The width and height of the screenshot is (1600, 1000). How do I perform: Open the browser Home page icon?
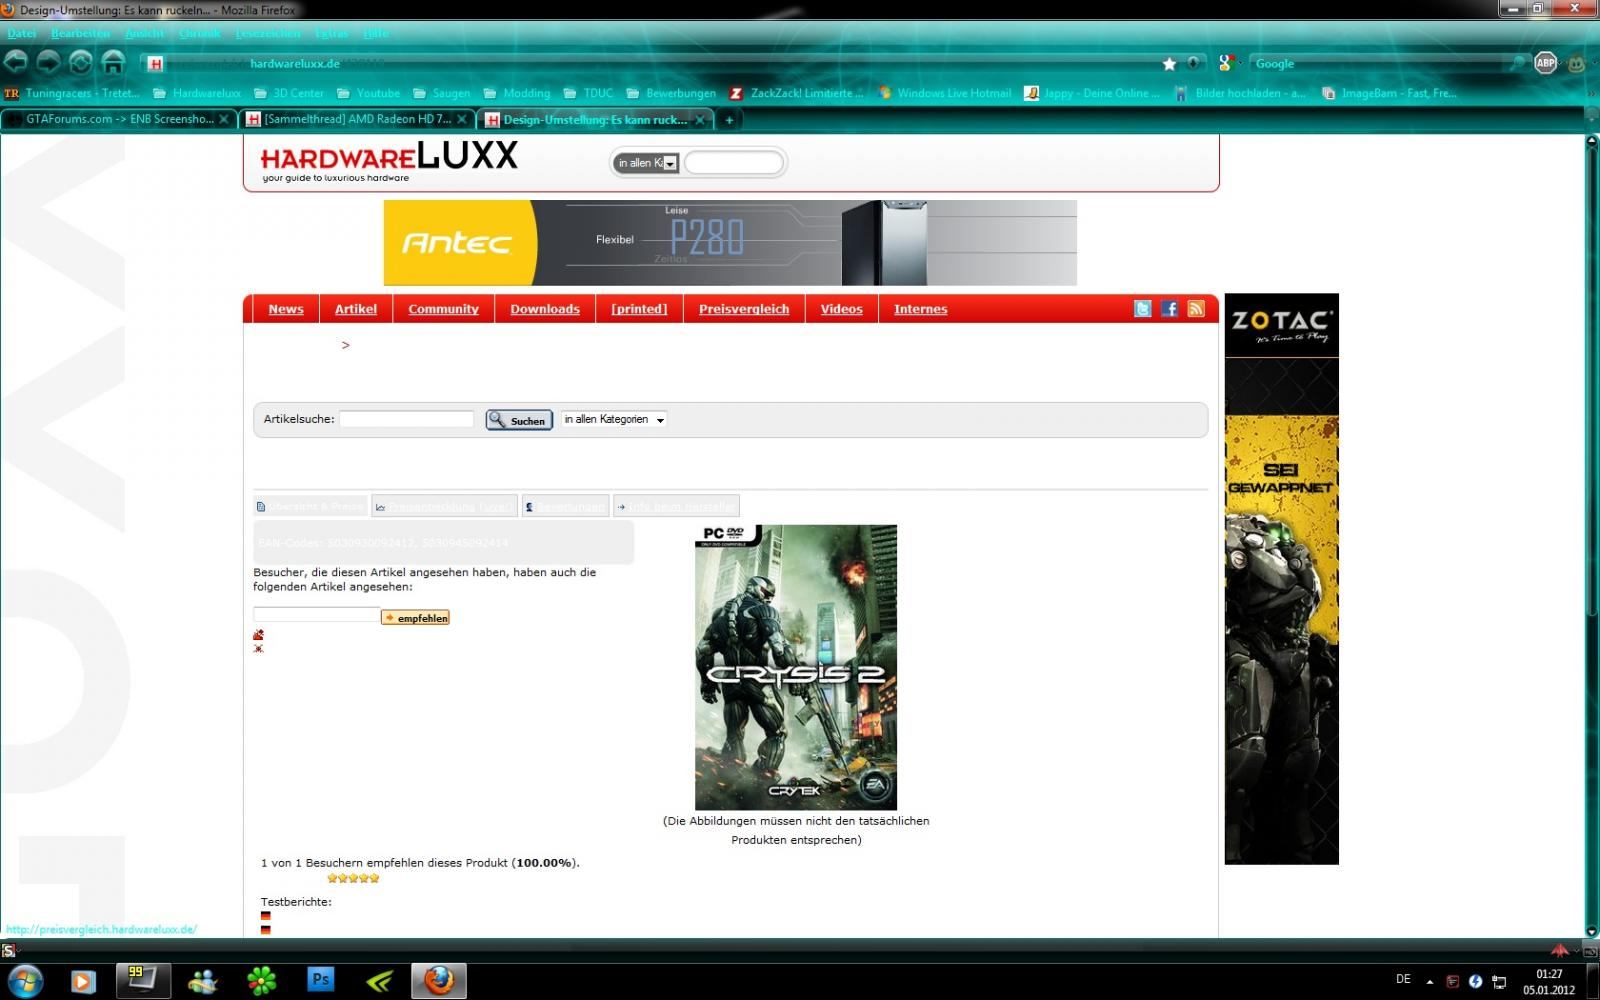113,63
